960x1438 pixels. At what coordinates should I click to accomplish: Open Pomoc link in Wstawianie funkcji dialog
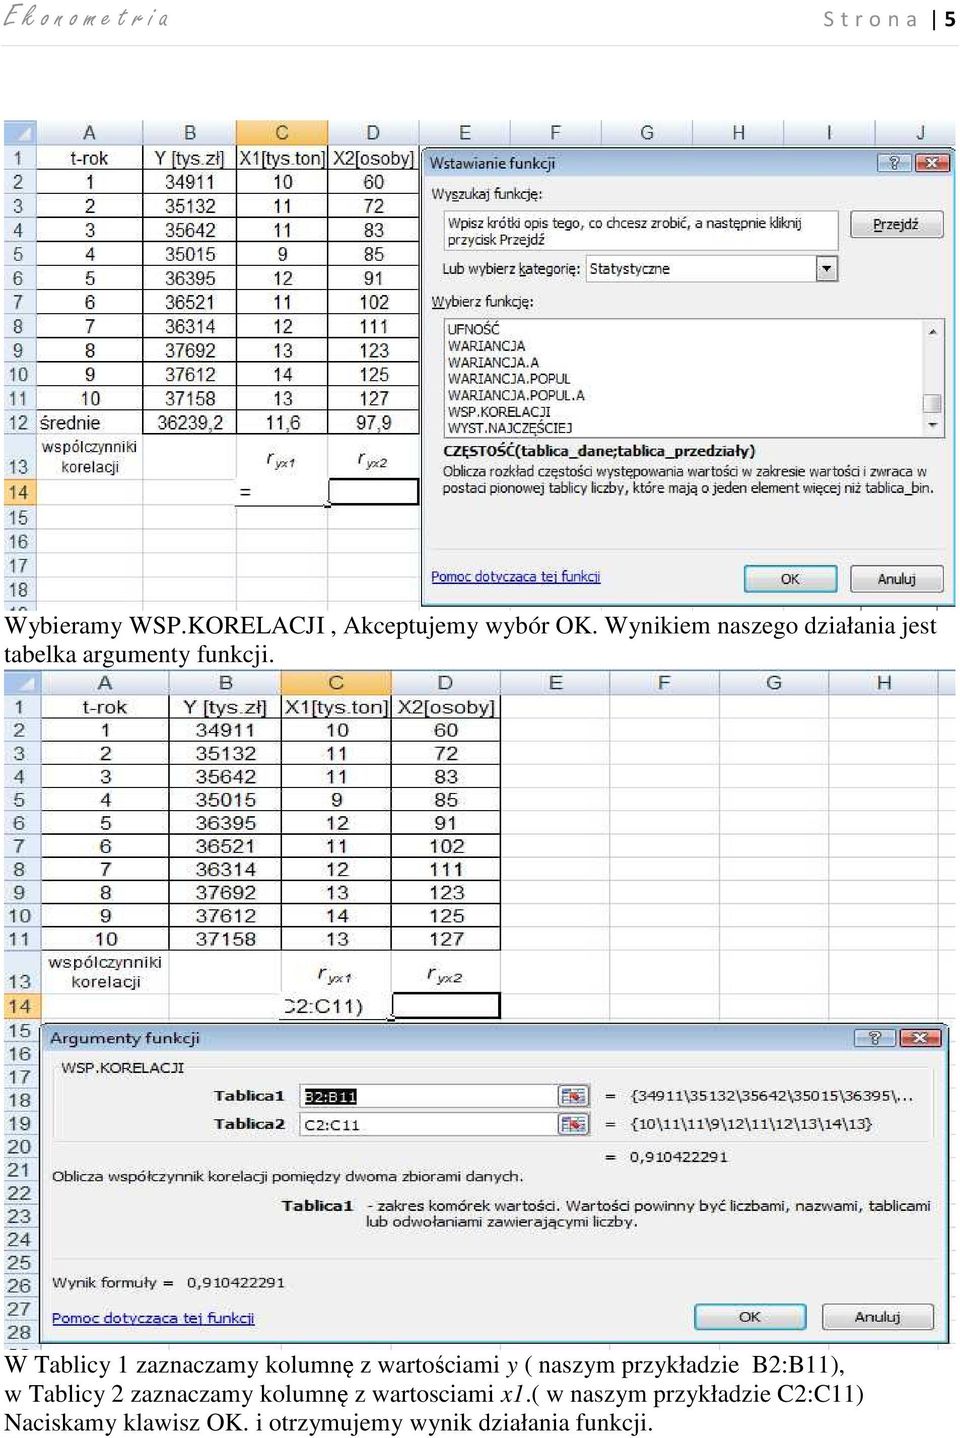pyautogui.click(x=515, y=577)
